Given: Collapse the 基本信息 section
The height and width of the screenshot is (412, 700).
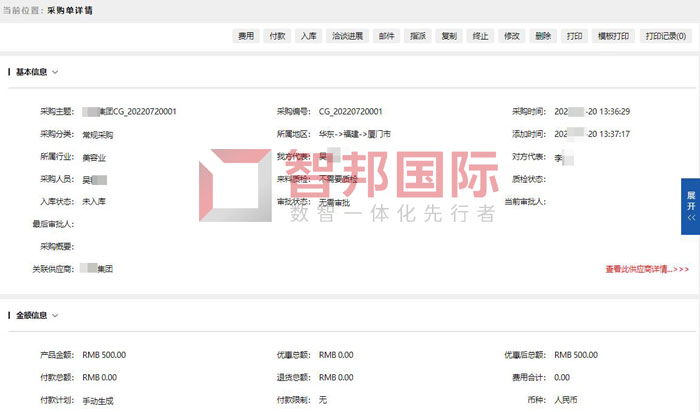Looking at the screenshot, I should (x=55, y=72).
